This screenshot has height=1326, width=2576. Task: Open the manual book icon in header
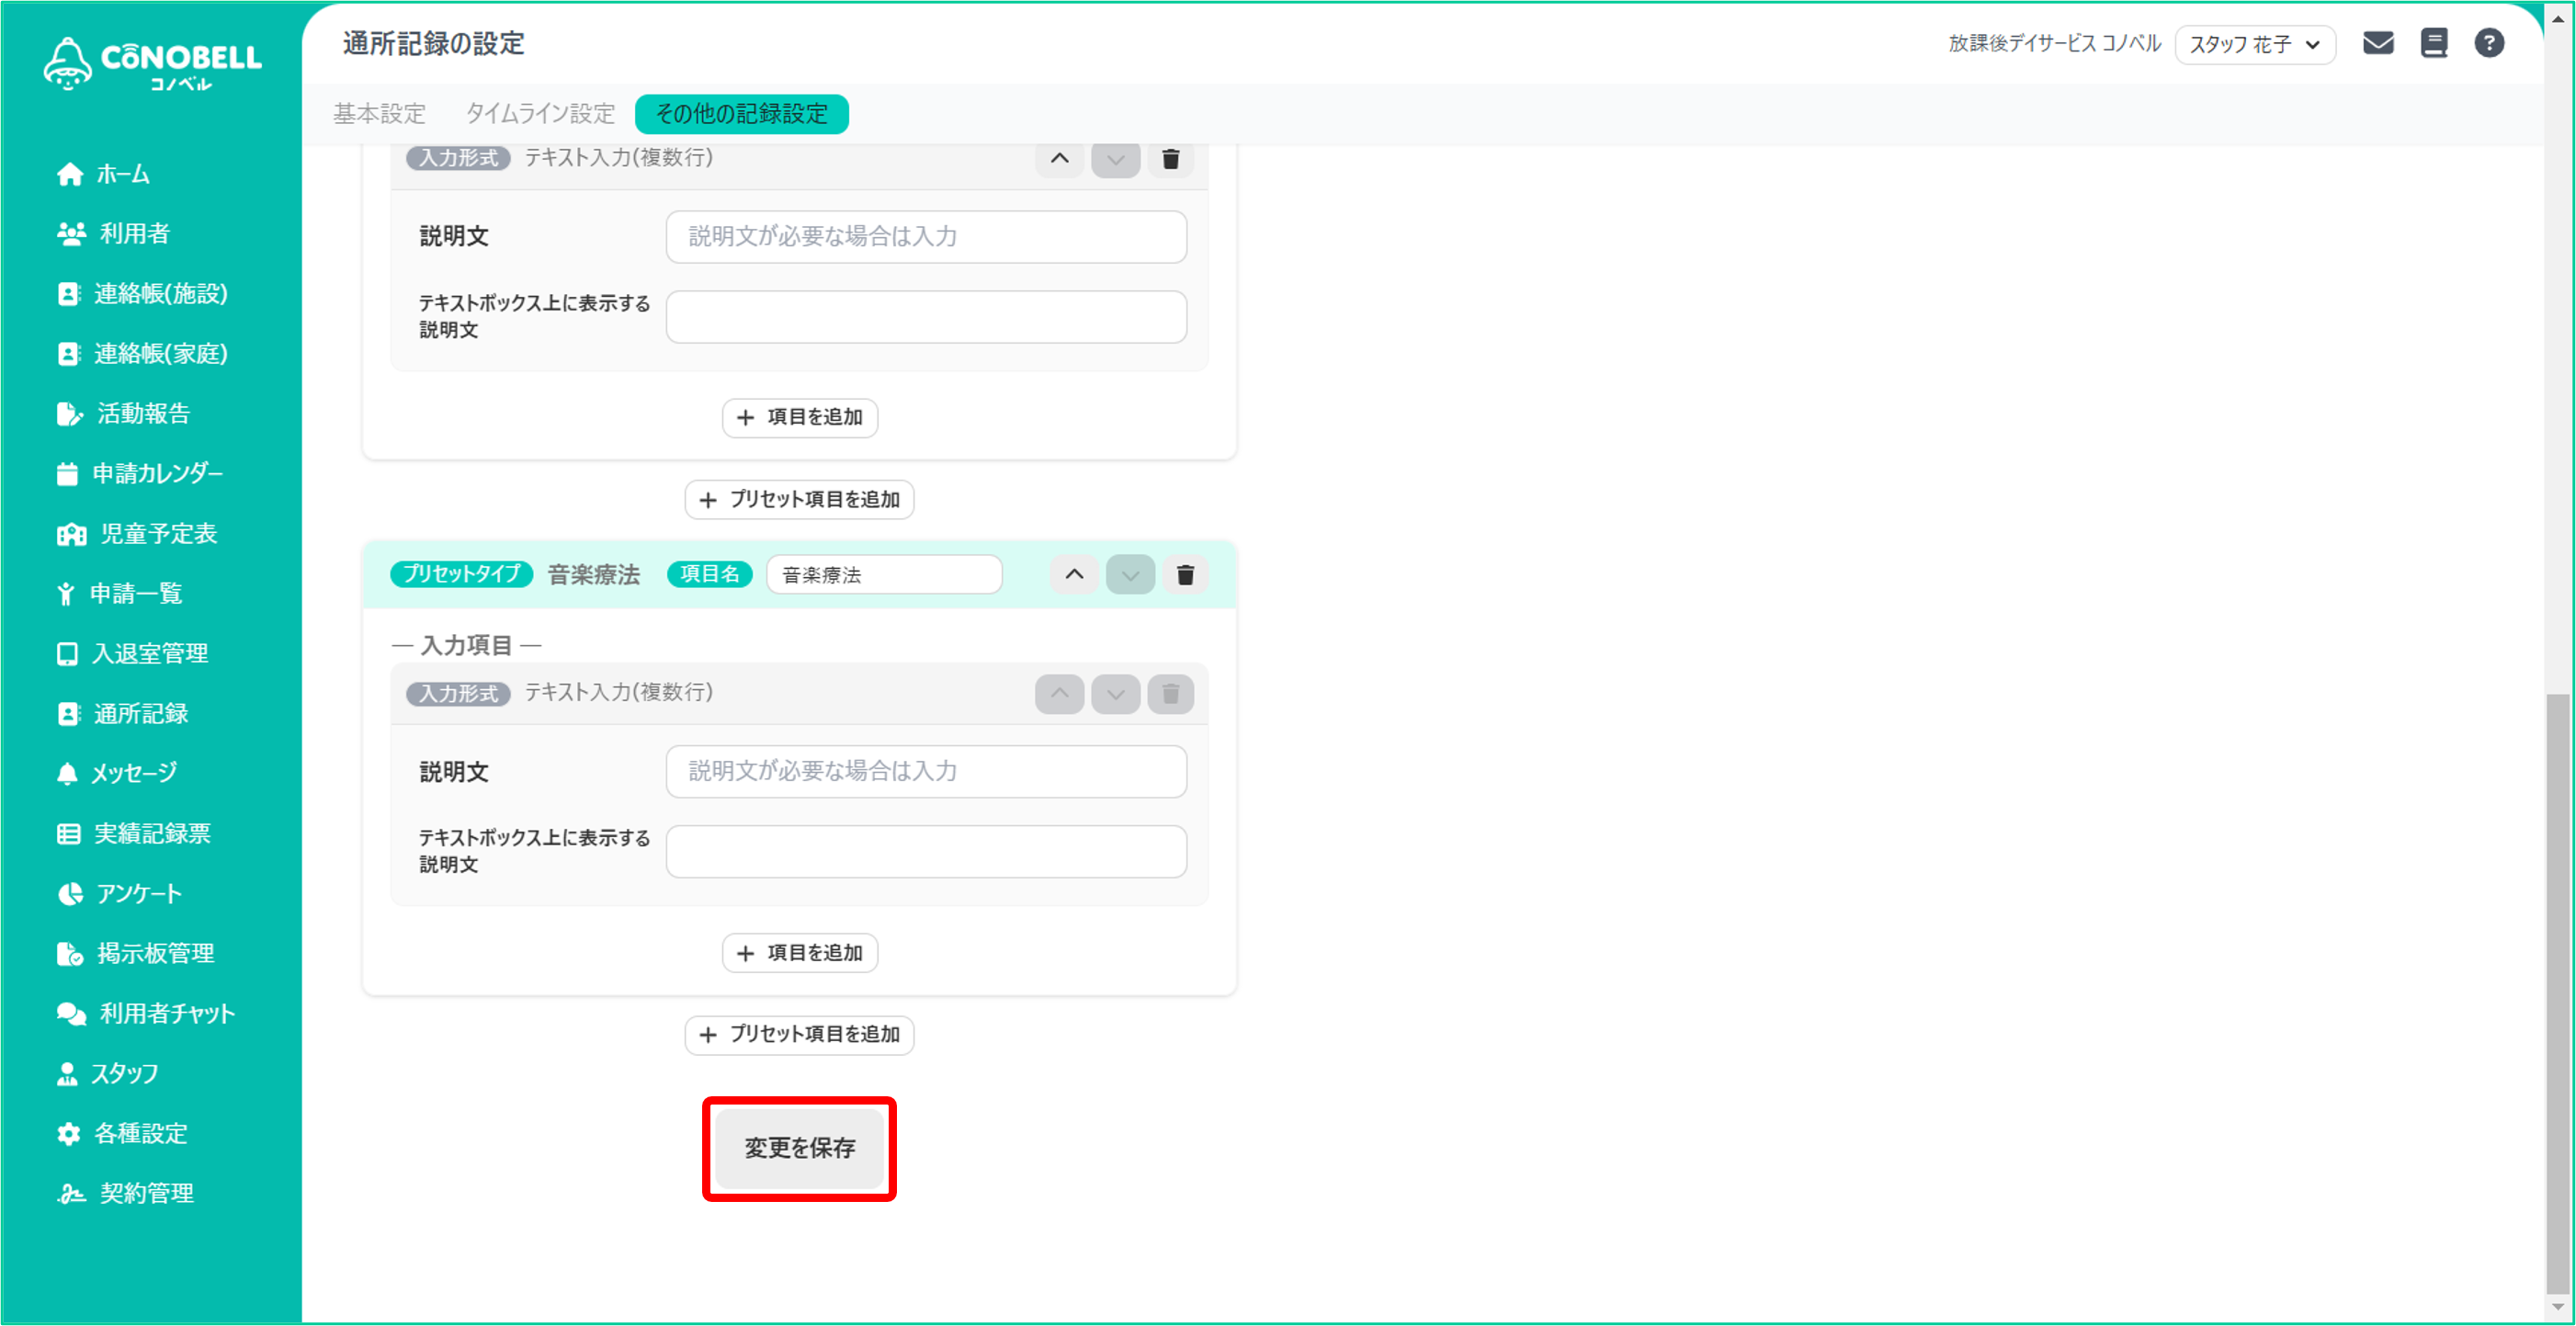2434,43
